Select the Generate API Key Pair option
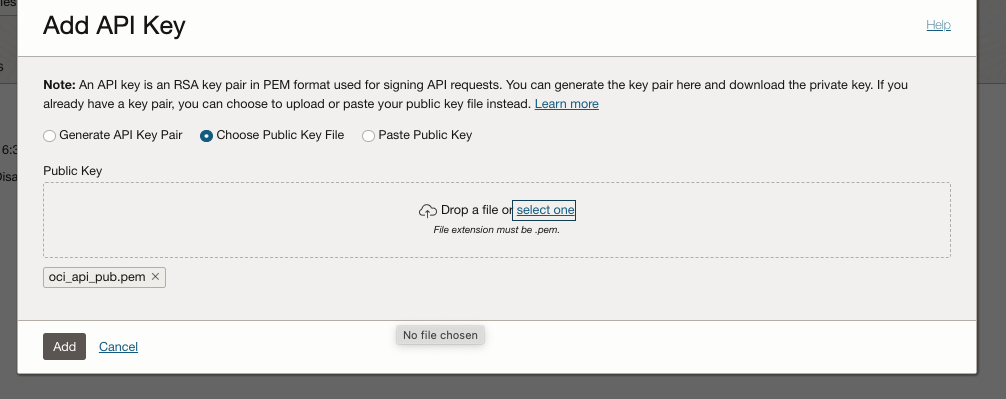 point(49,135)
